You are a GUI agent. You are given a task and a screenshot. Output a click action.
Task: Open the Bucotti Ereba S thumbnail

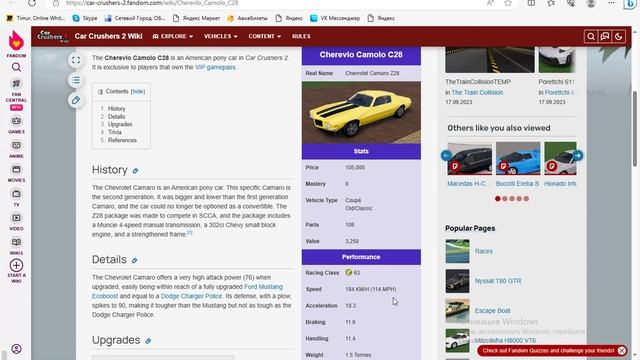(x=518, y=158)
